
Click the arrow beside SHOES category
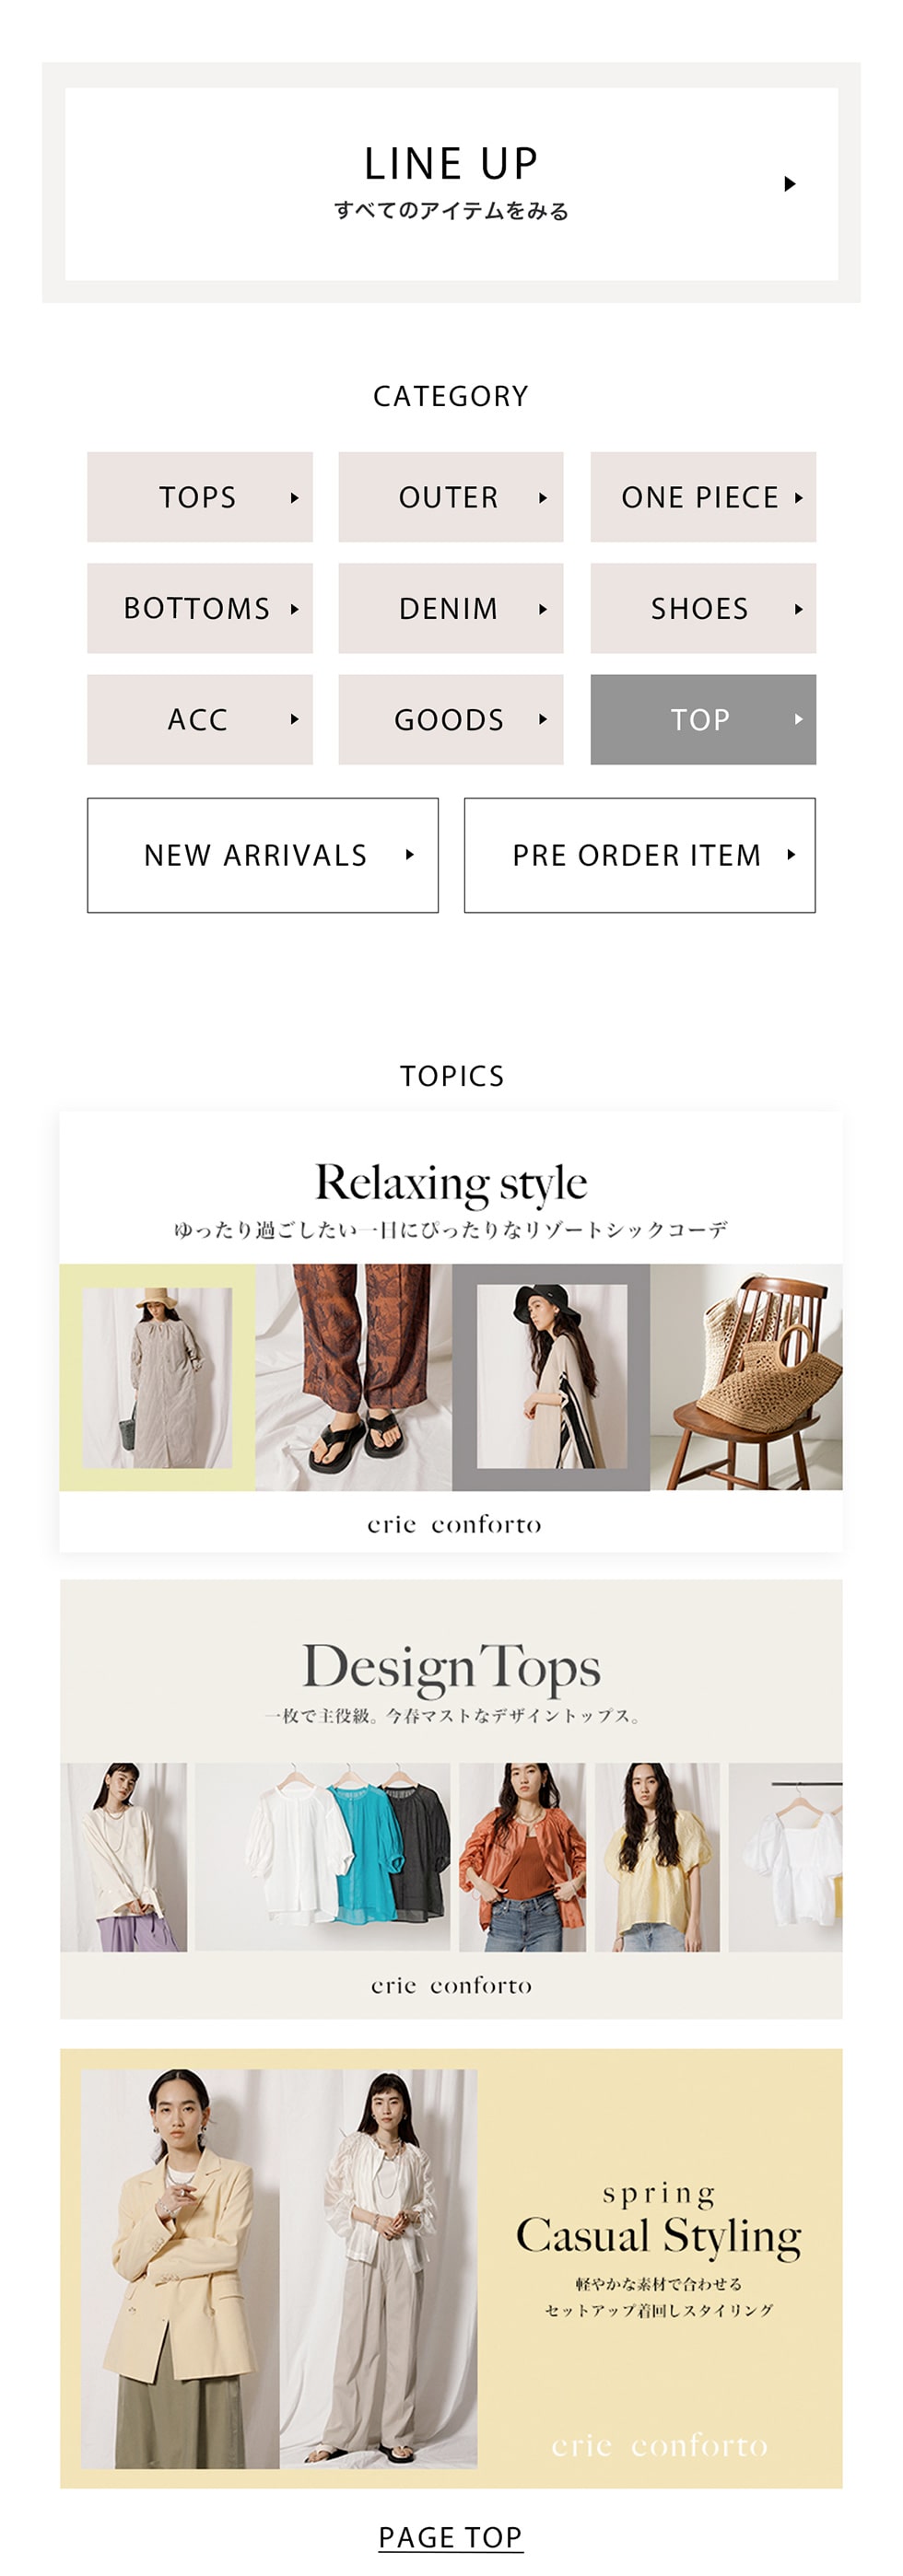799,609
